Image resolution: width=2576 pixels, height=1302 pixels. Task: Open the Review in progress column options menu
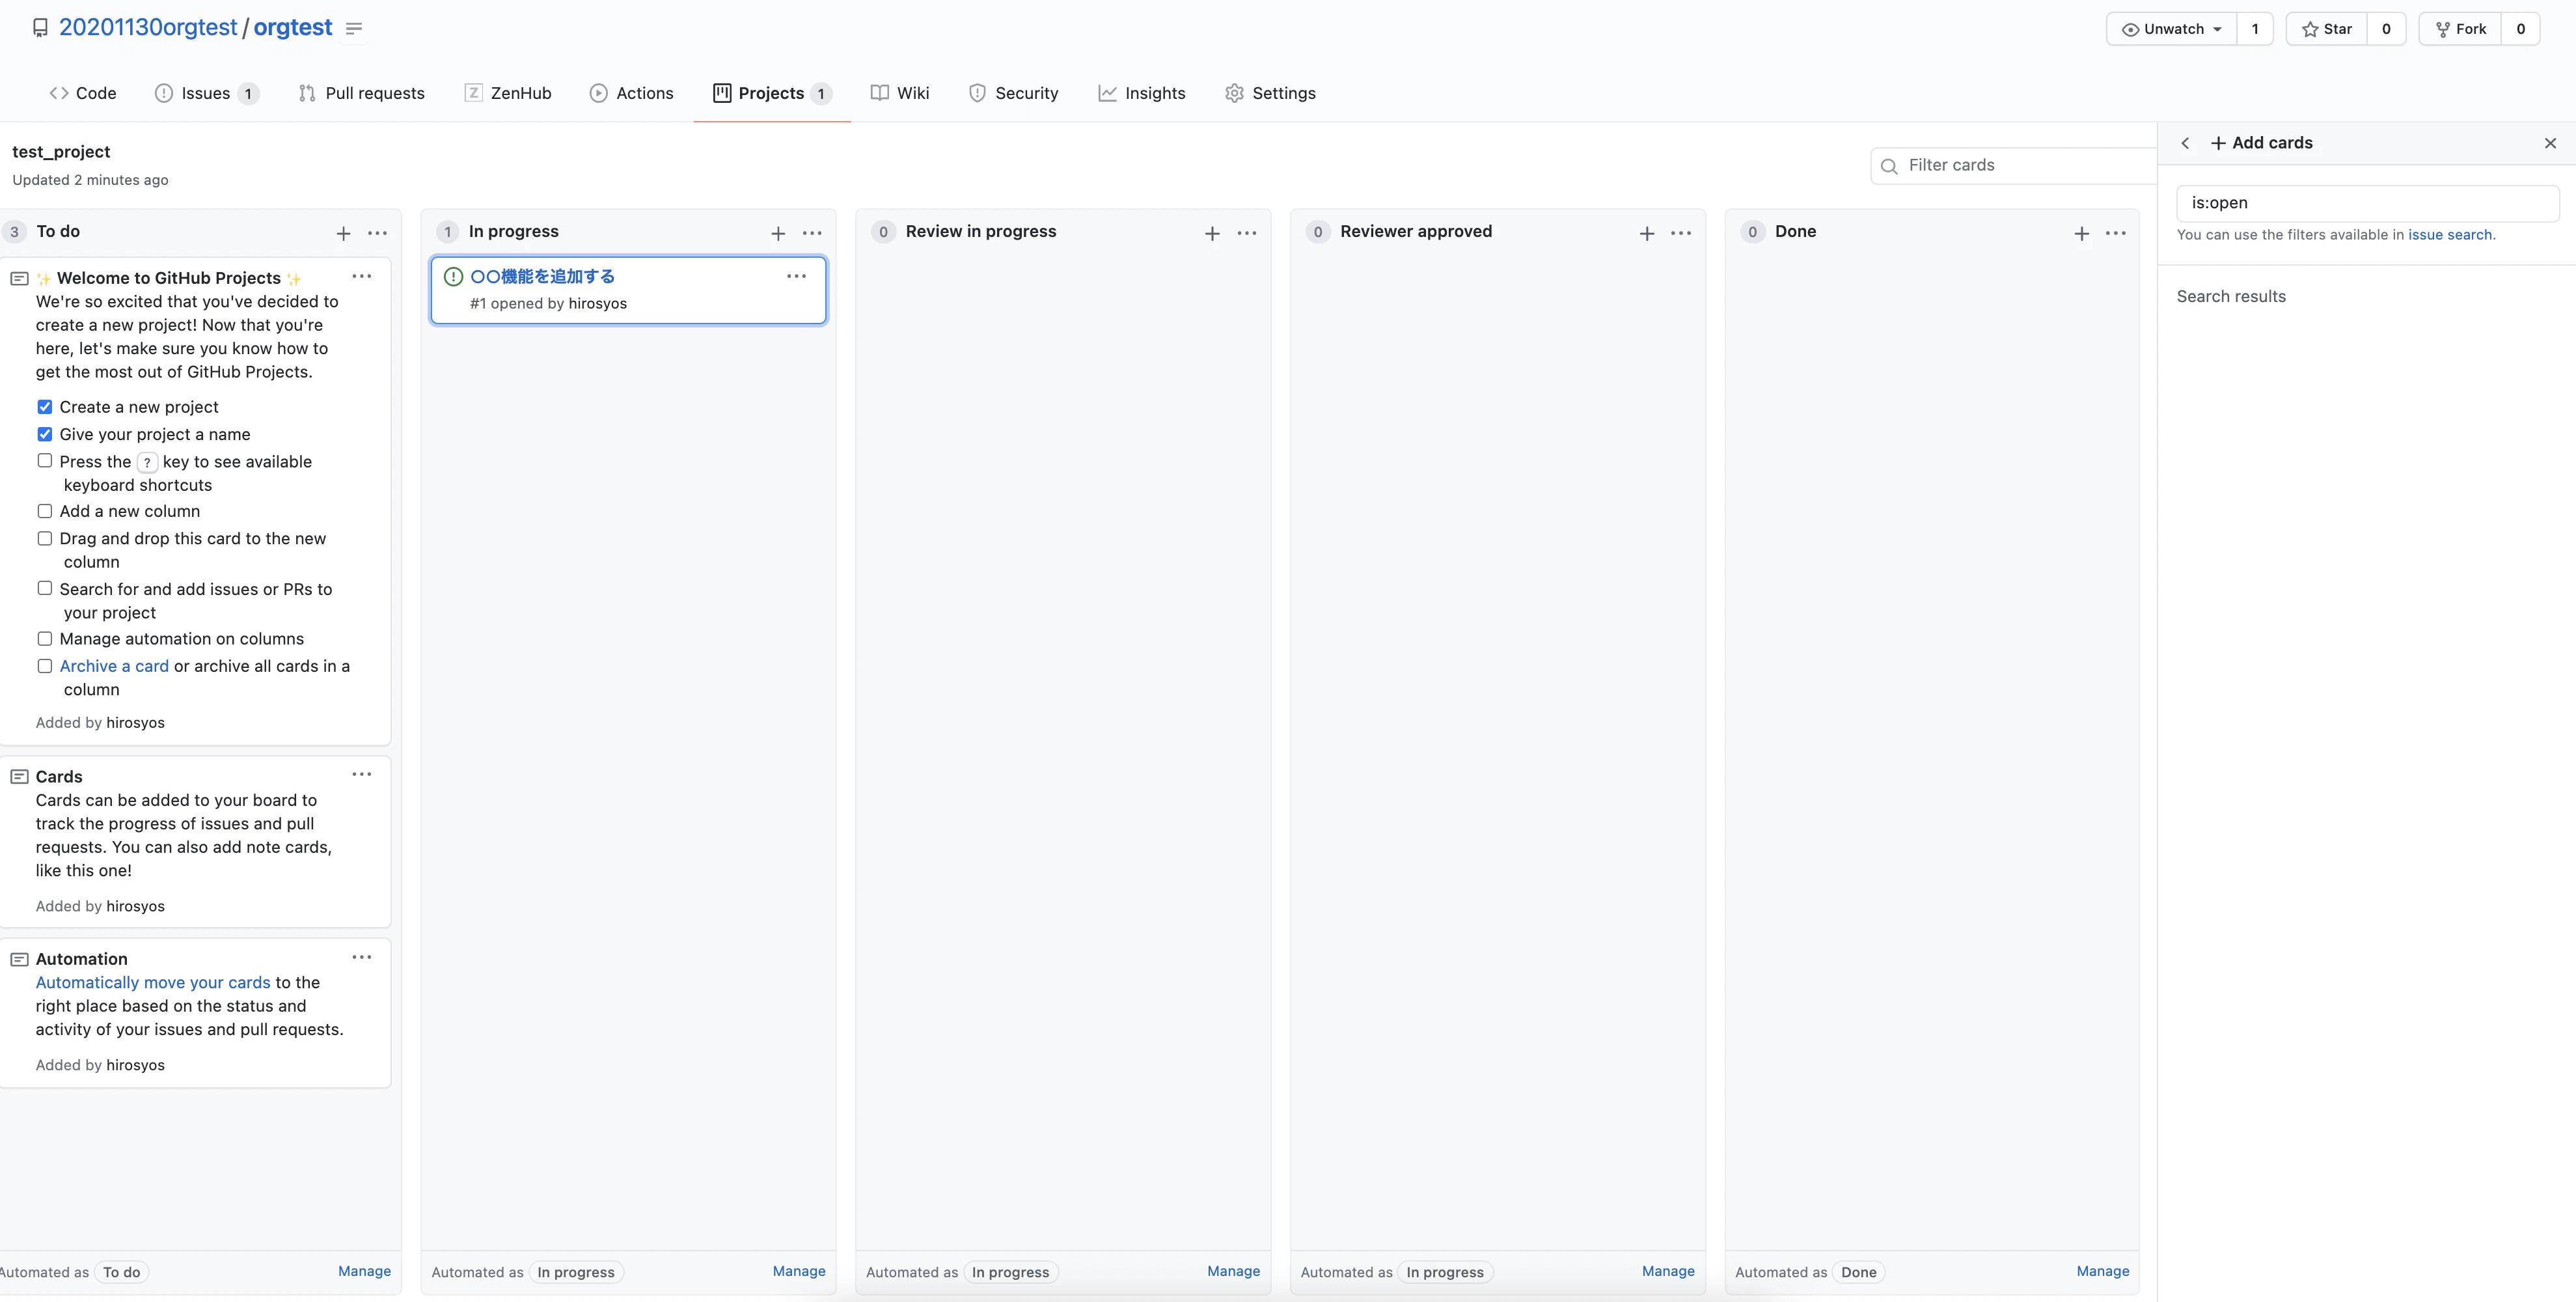1247,233
